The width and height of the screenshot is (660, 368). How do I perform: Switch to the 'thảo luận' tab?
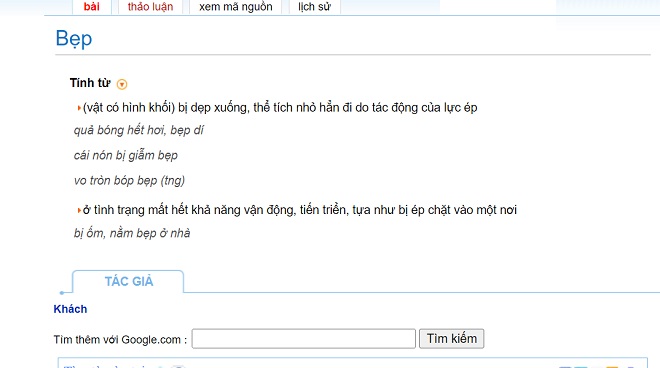[x=150, y=7]
